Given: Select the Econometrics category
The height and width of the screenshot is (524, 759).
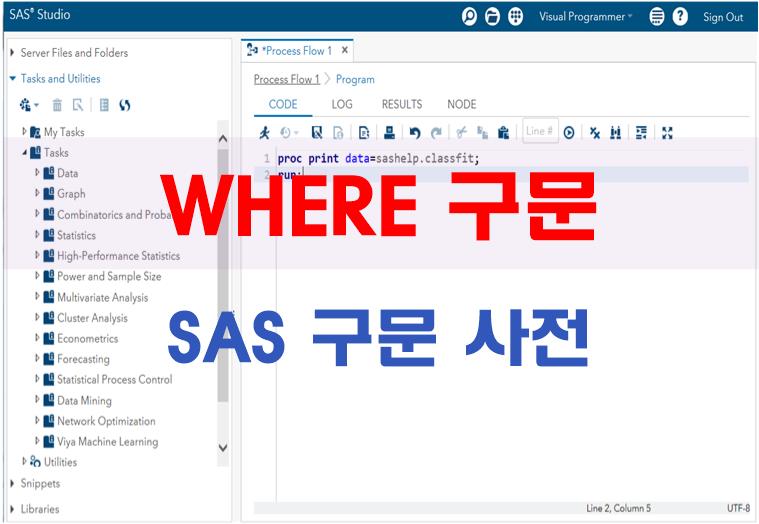Looking at the screenshot, I should pos(87,338).
